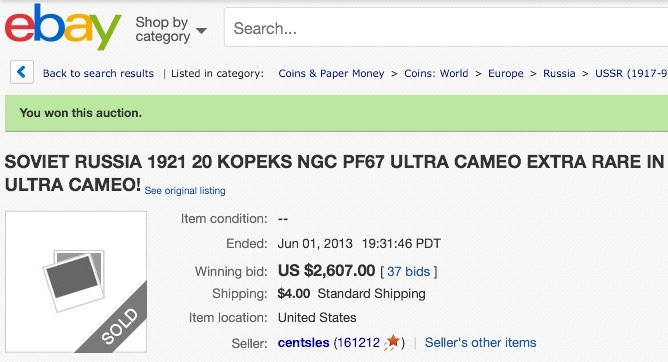Open the USSR (1917-9... category link
The image size is (668, 362).
tap(631, 73)
